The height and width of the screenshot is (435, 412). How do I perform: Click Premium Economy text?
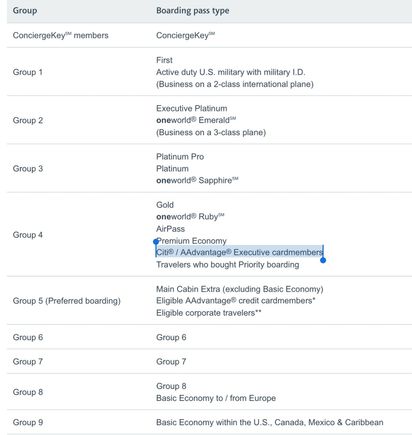[x=191, y=241]
